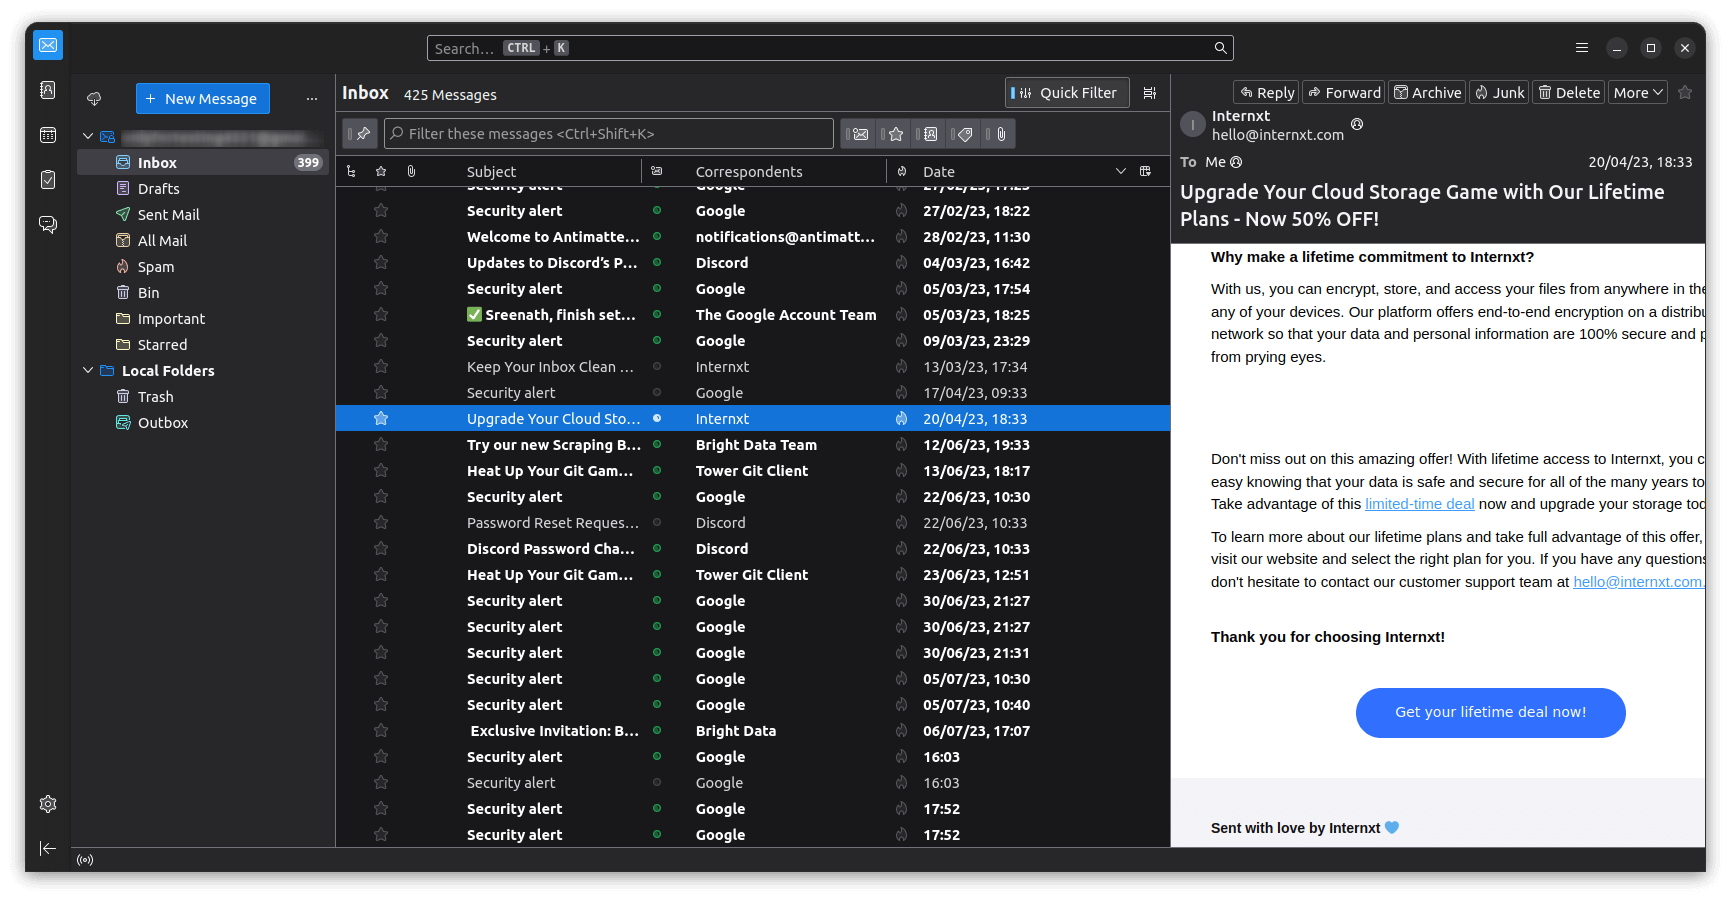Click Reply to the Internxt email

(1265, 92)
